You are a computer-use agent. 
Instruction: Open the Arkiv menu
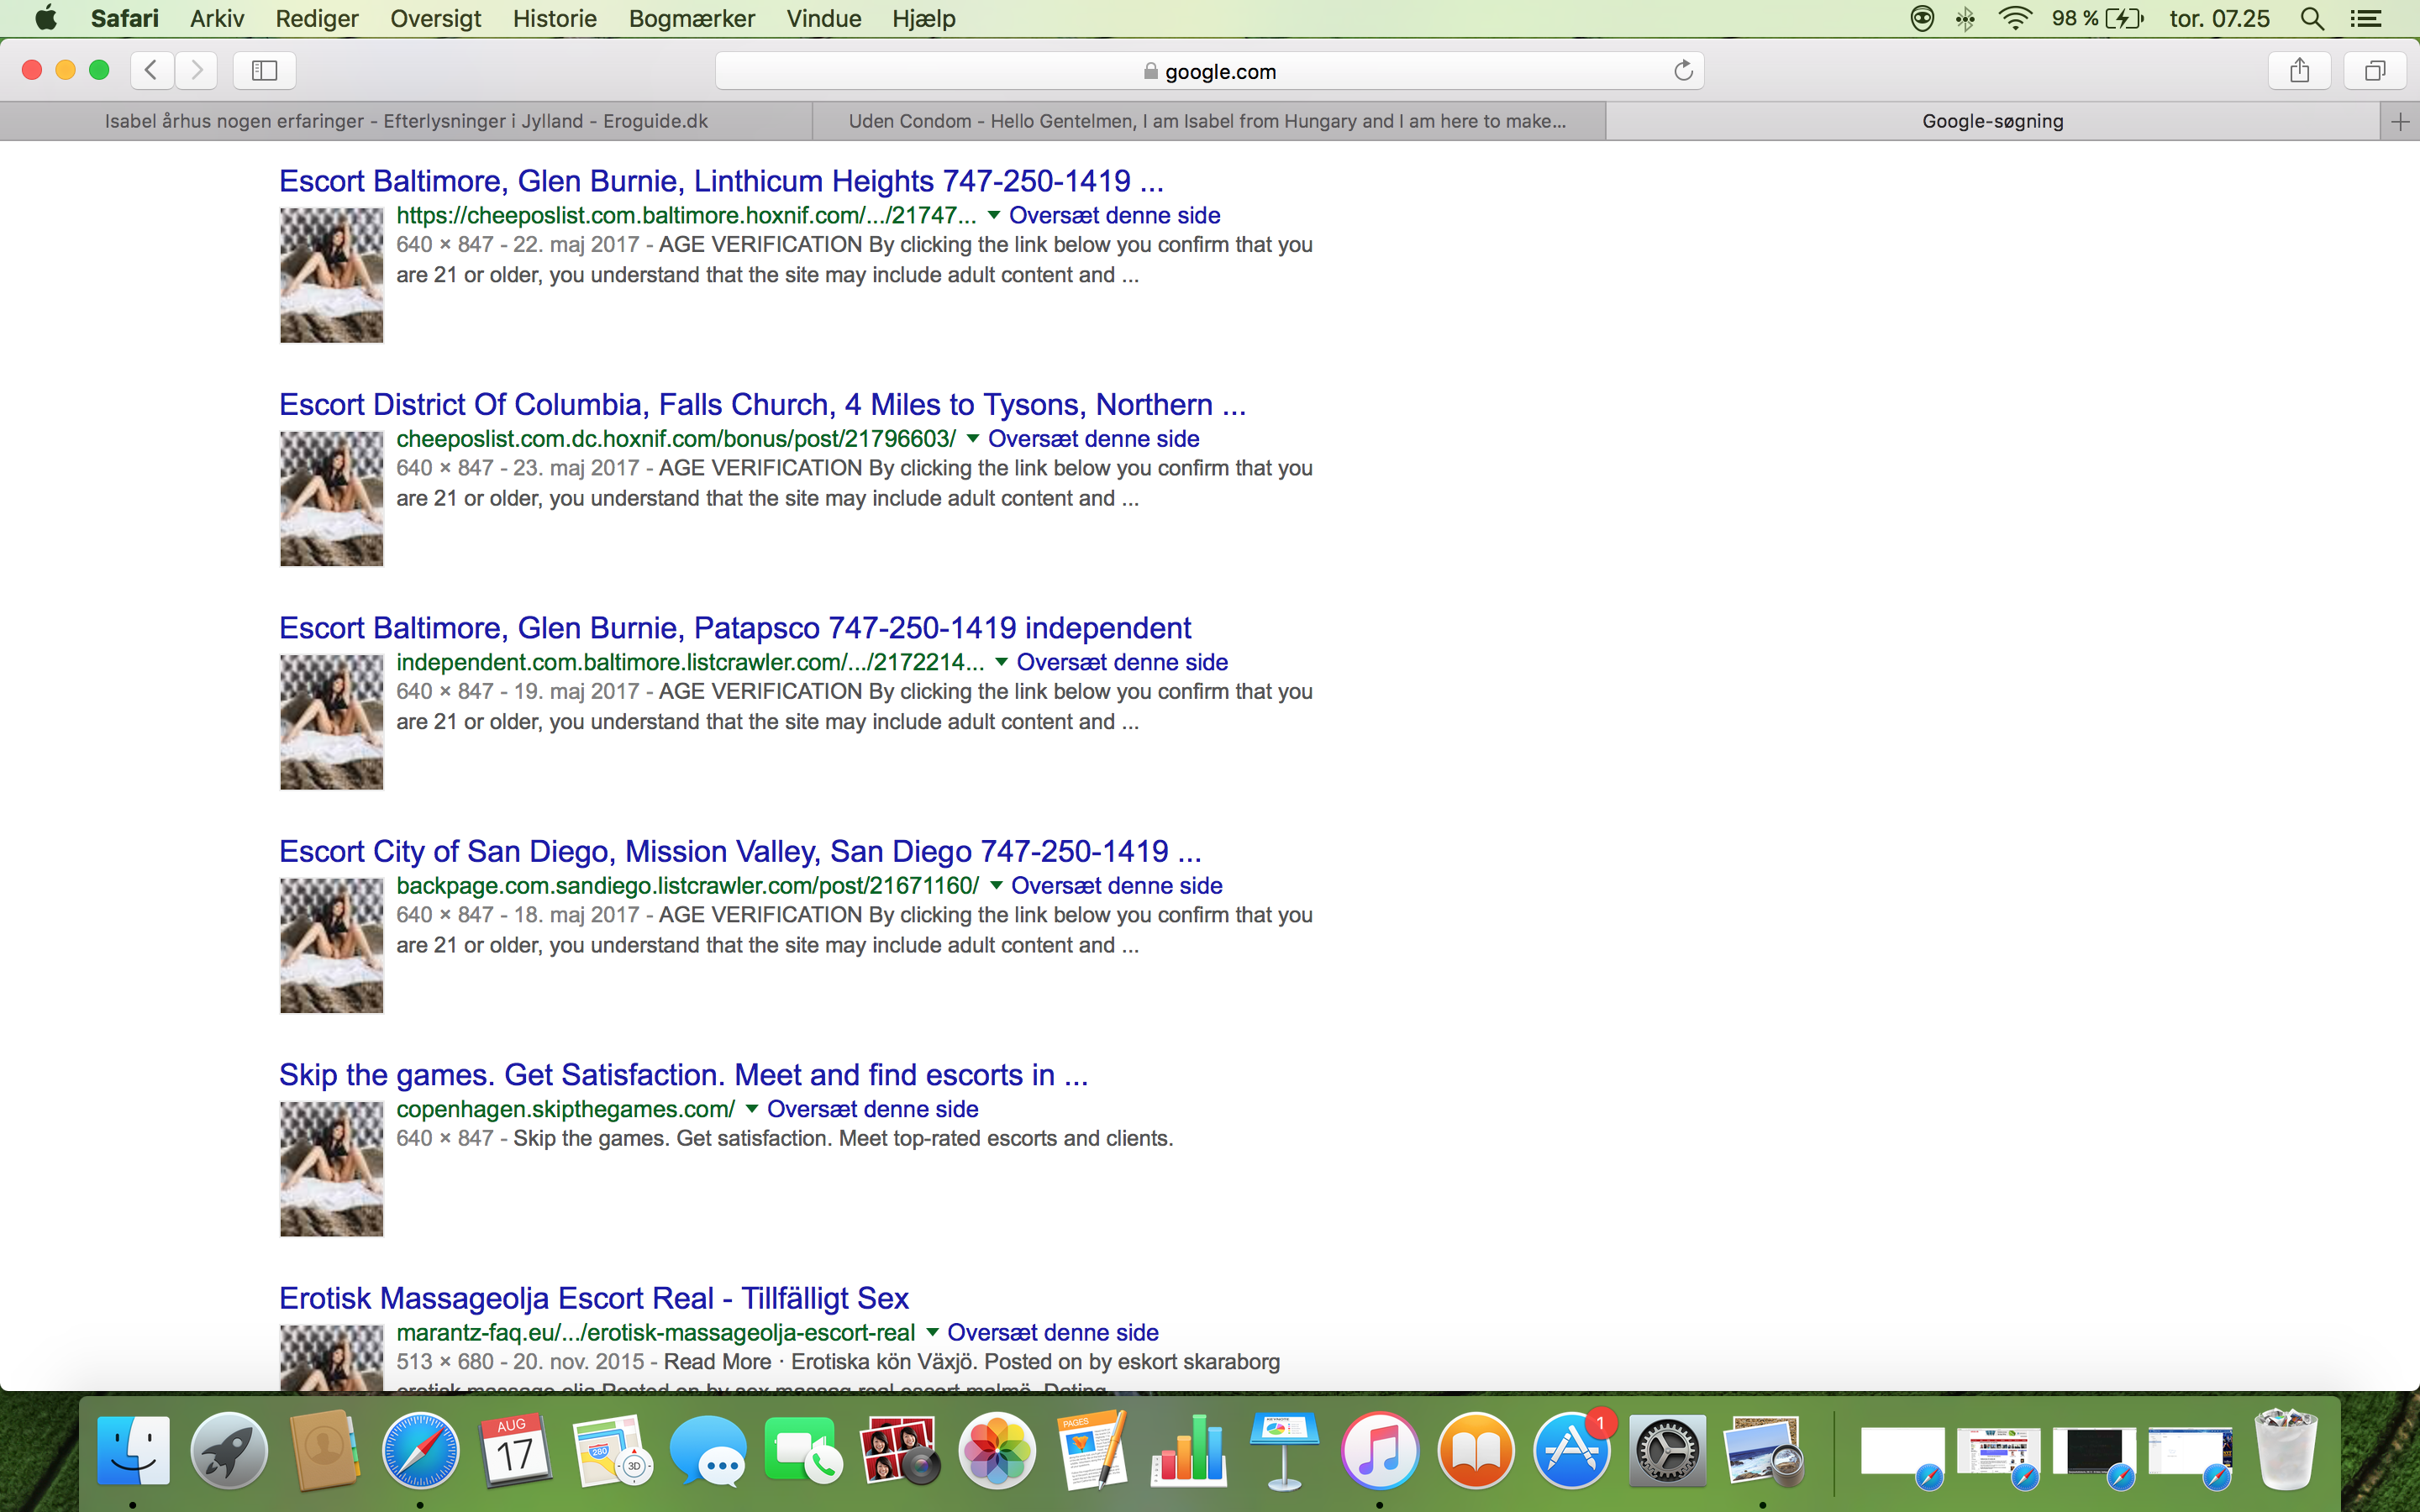click(217, 18)
